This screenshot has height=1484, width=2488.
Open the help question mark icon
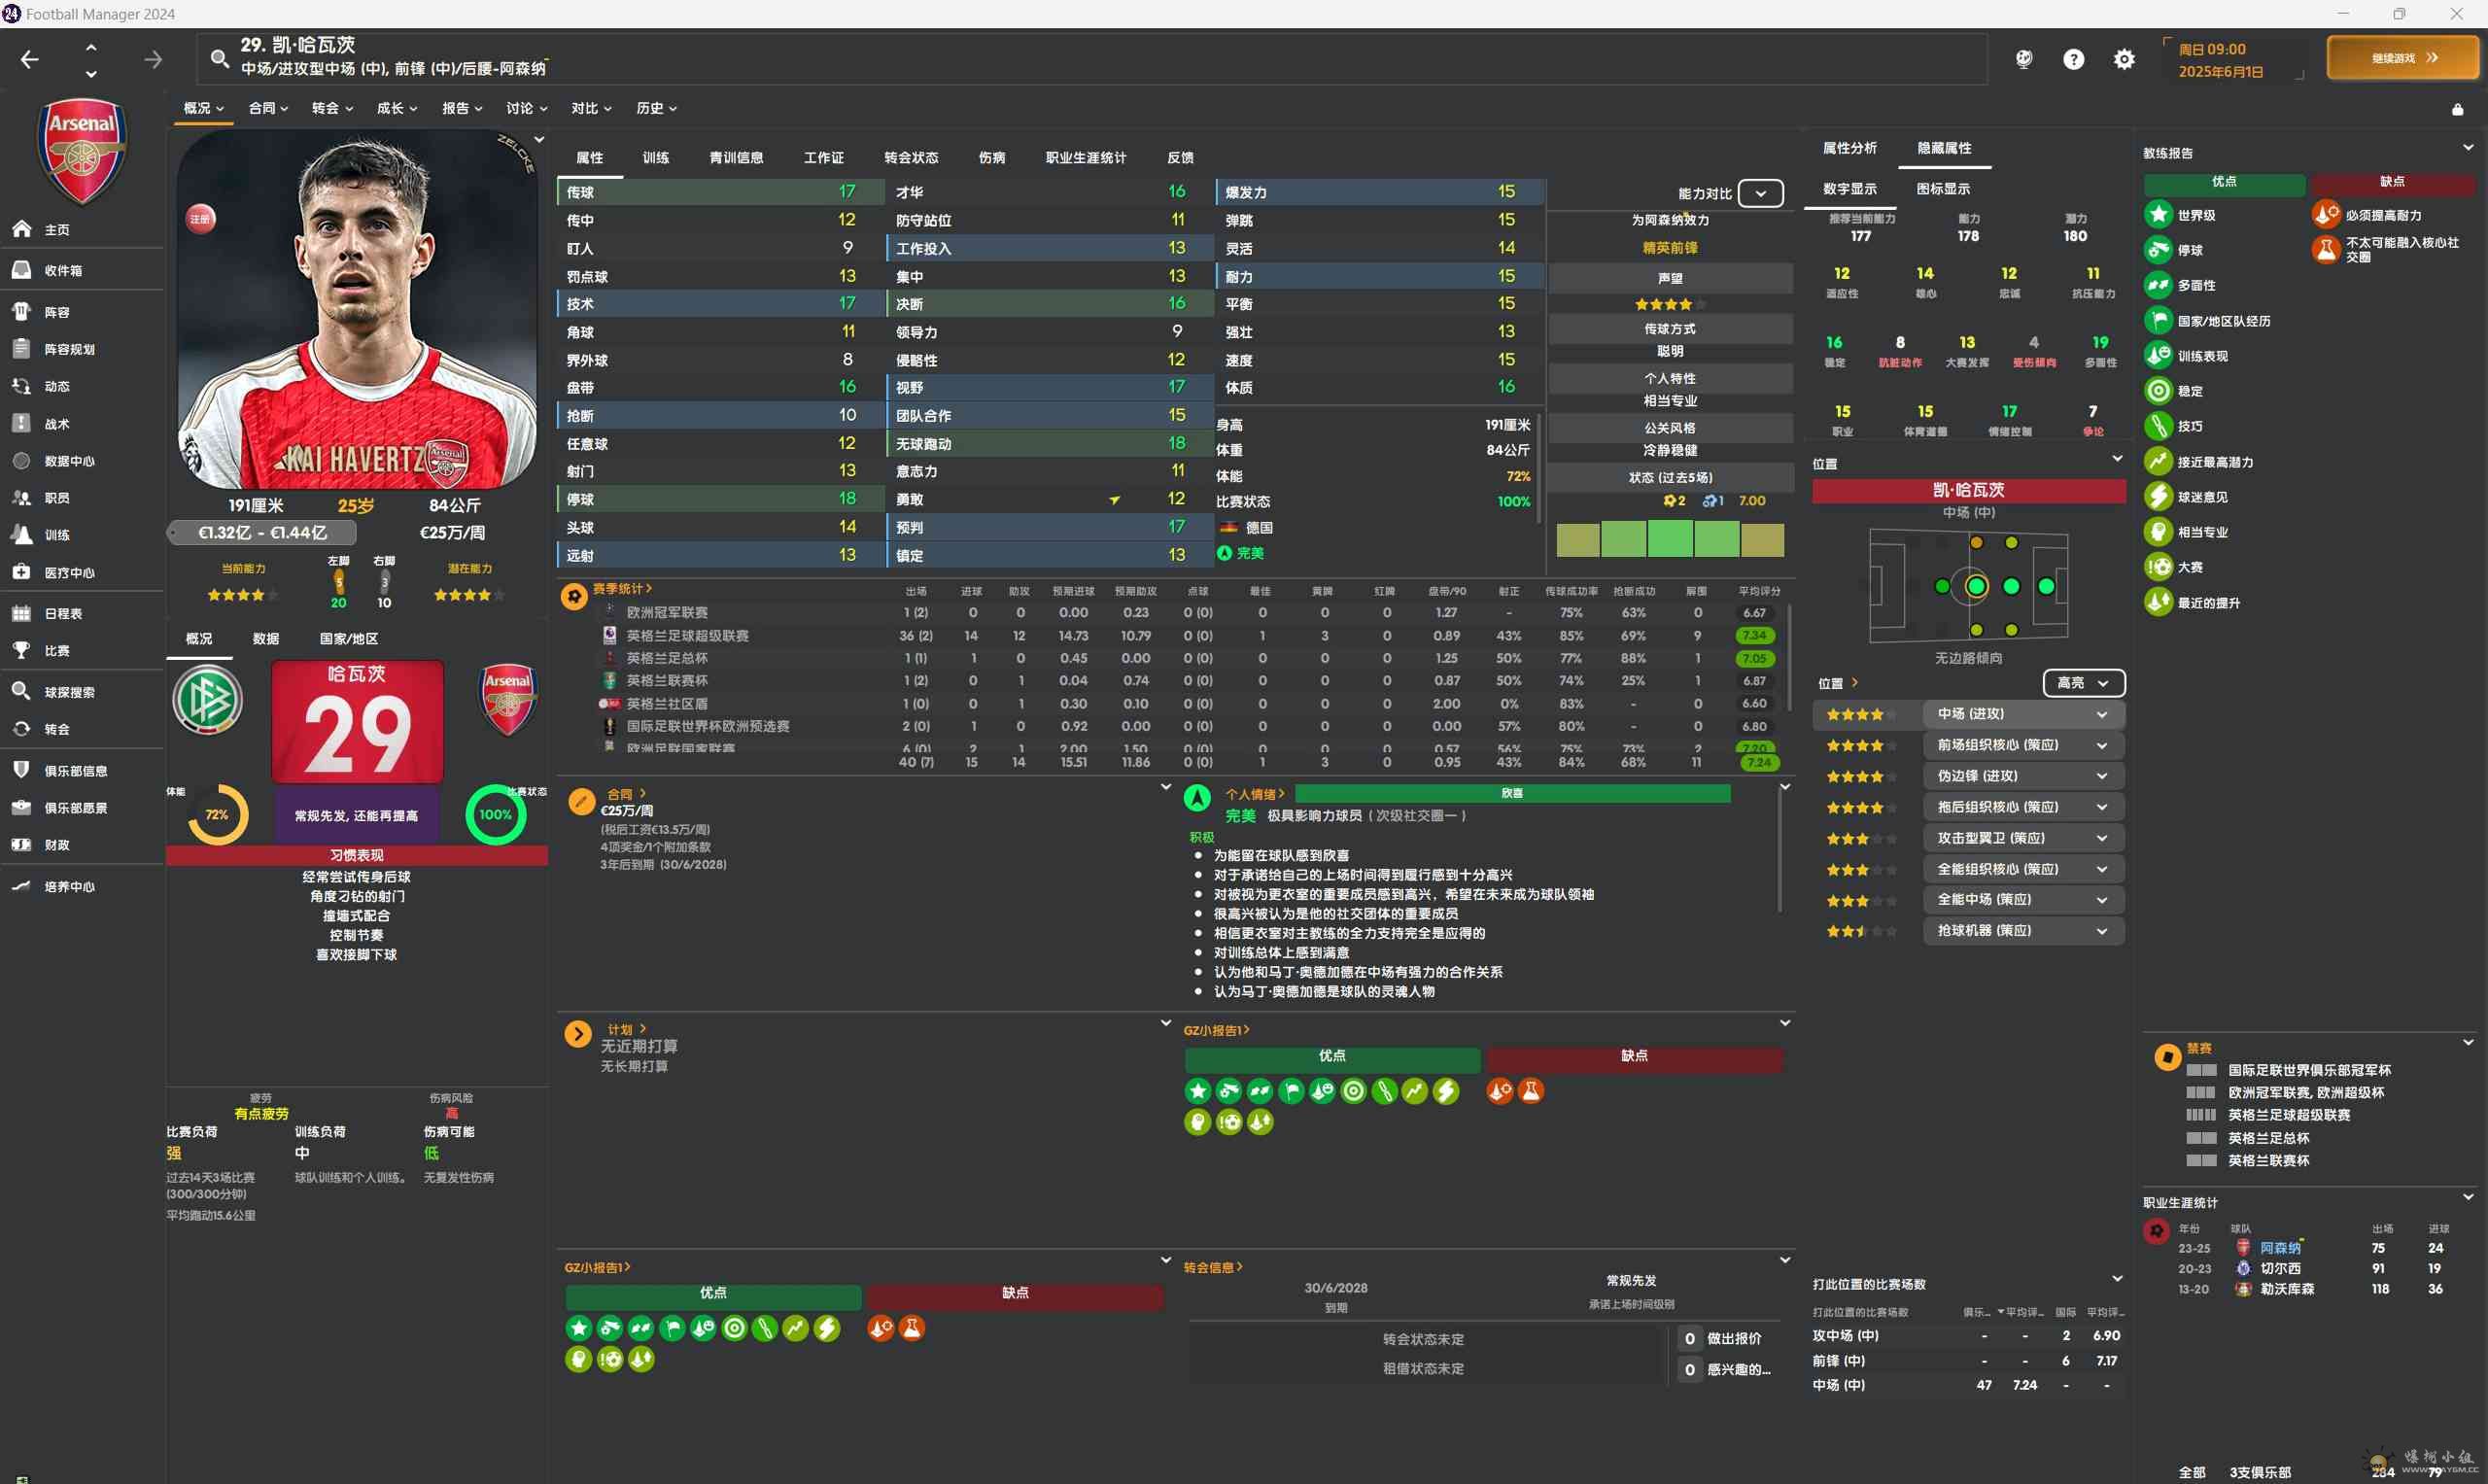[2073, 59]
